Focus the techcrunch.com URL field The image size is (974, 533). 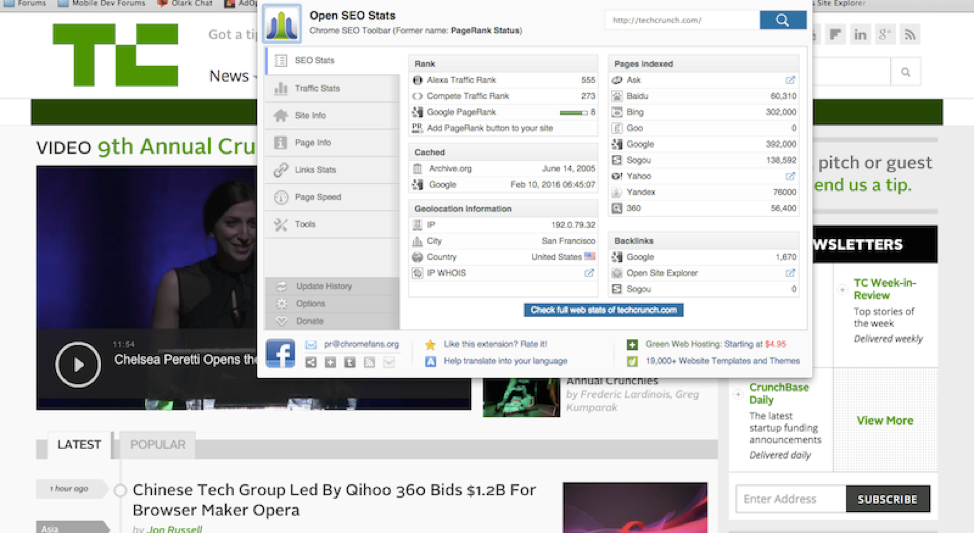682,20
